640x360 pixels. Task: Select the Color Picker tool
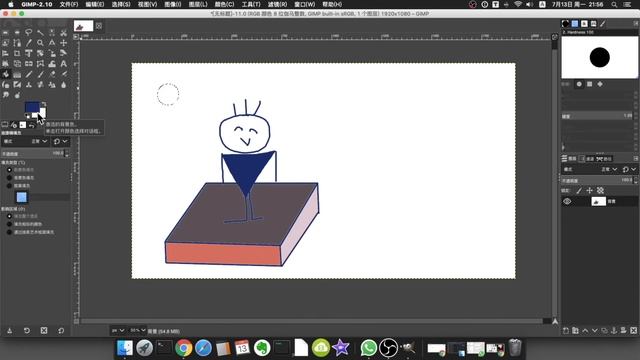pos(29,43)
